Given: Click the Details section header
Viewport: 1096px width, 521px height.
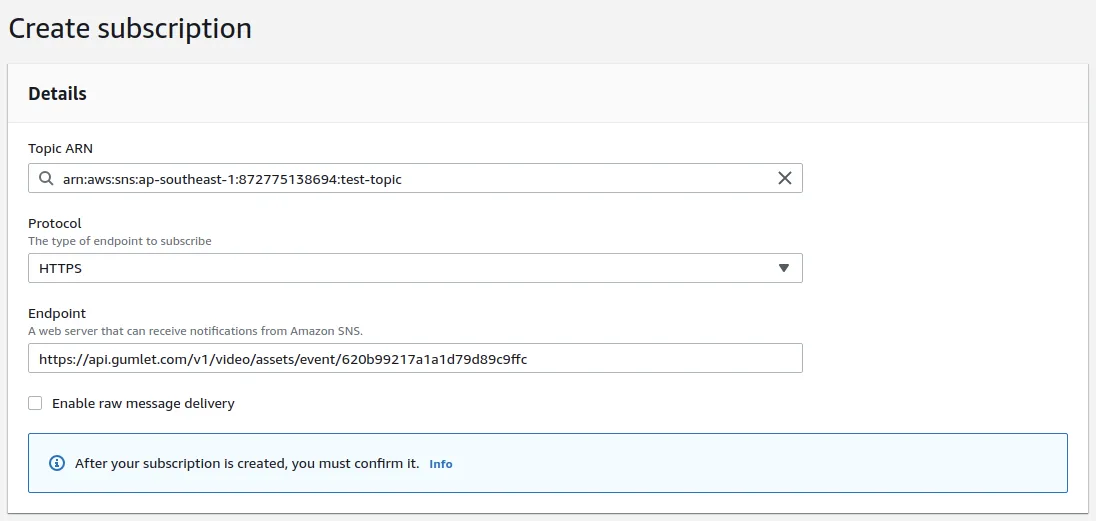Looking at the screenshot, I should pos(57,94).
